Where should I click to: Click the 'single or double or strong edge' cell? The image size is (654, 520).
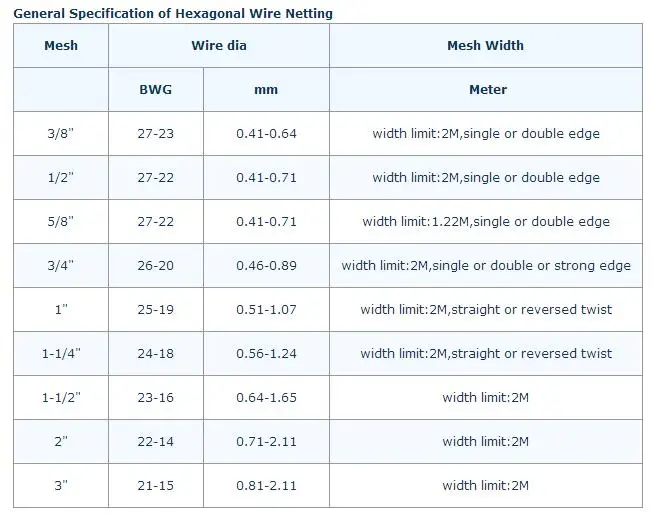(486, 266)
